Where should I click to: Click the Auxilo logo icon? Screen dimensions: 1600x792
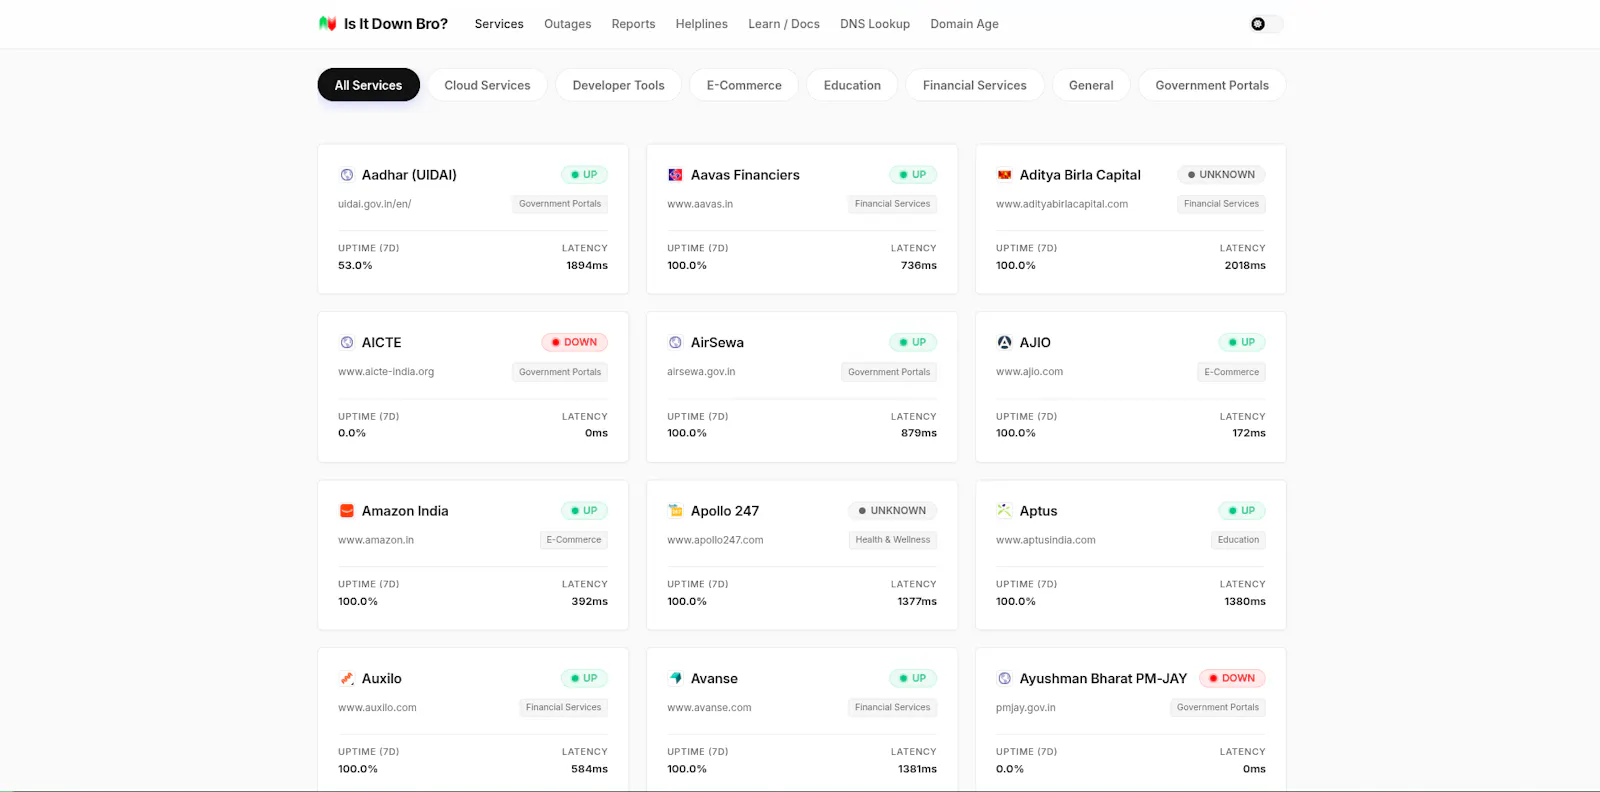[x=347, y=678]
